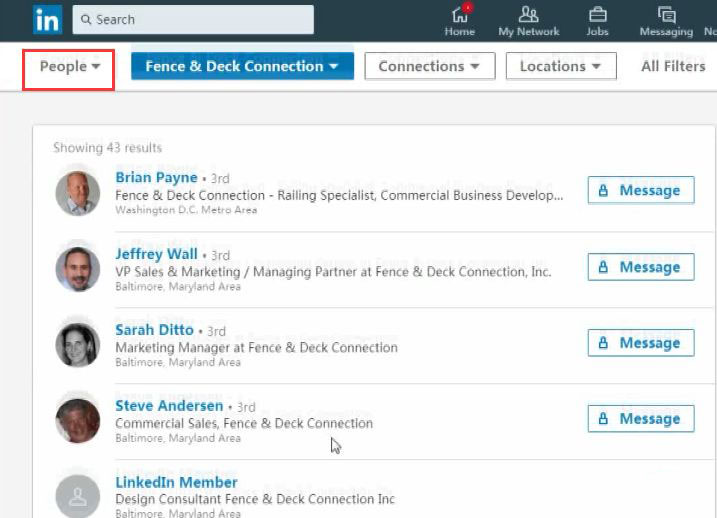Open the Messaging icon
This screenshot has height=518, width=717.
point(666,15)
